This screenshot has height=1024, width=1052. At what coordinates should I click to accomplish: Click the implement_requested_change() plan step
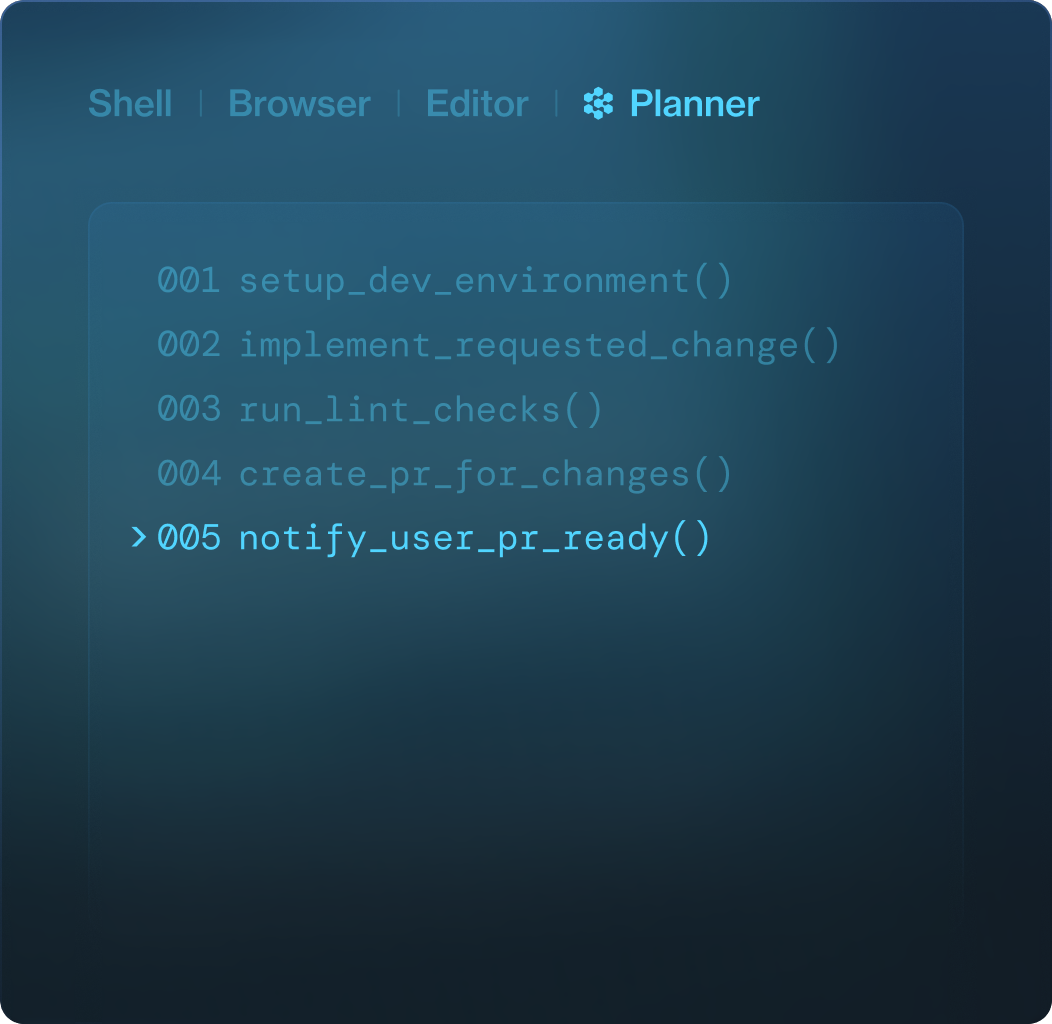click(x=539, y=345)
